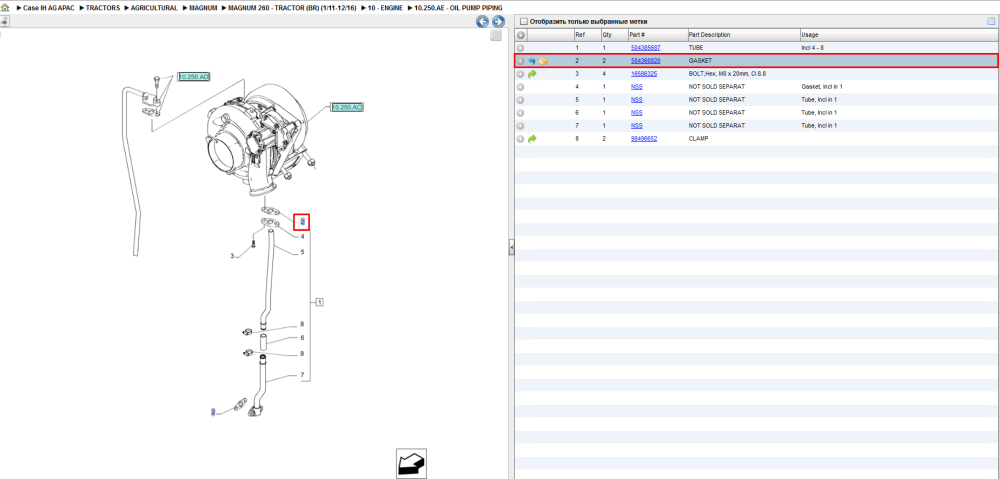Navigate to previous figure with blue back arrow
The width and height of the screenshot is (1000, 479).
tap(483, 21)
